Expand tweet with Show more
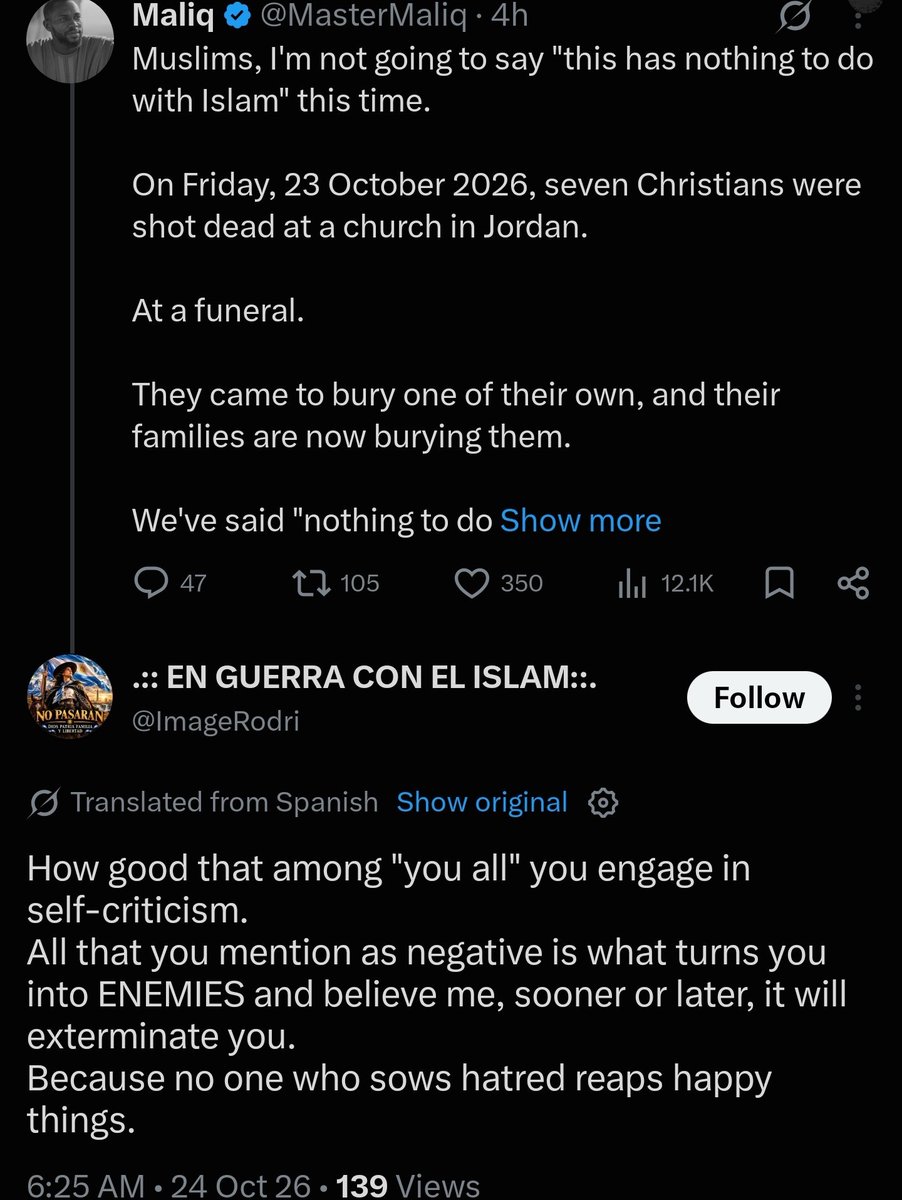902x1200 pixels. tap(580, 520)
